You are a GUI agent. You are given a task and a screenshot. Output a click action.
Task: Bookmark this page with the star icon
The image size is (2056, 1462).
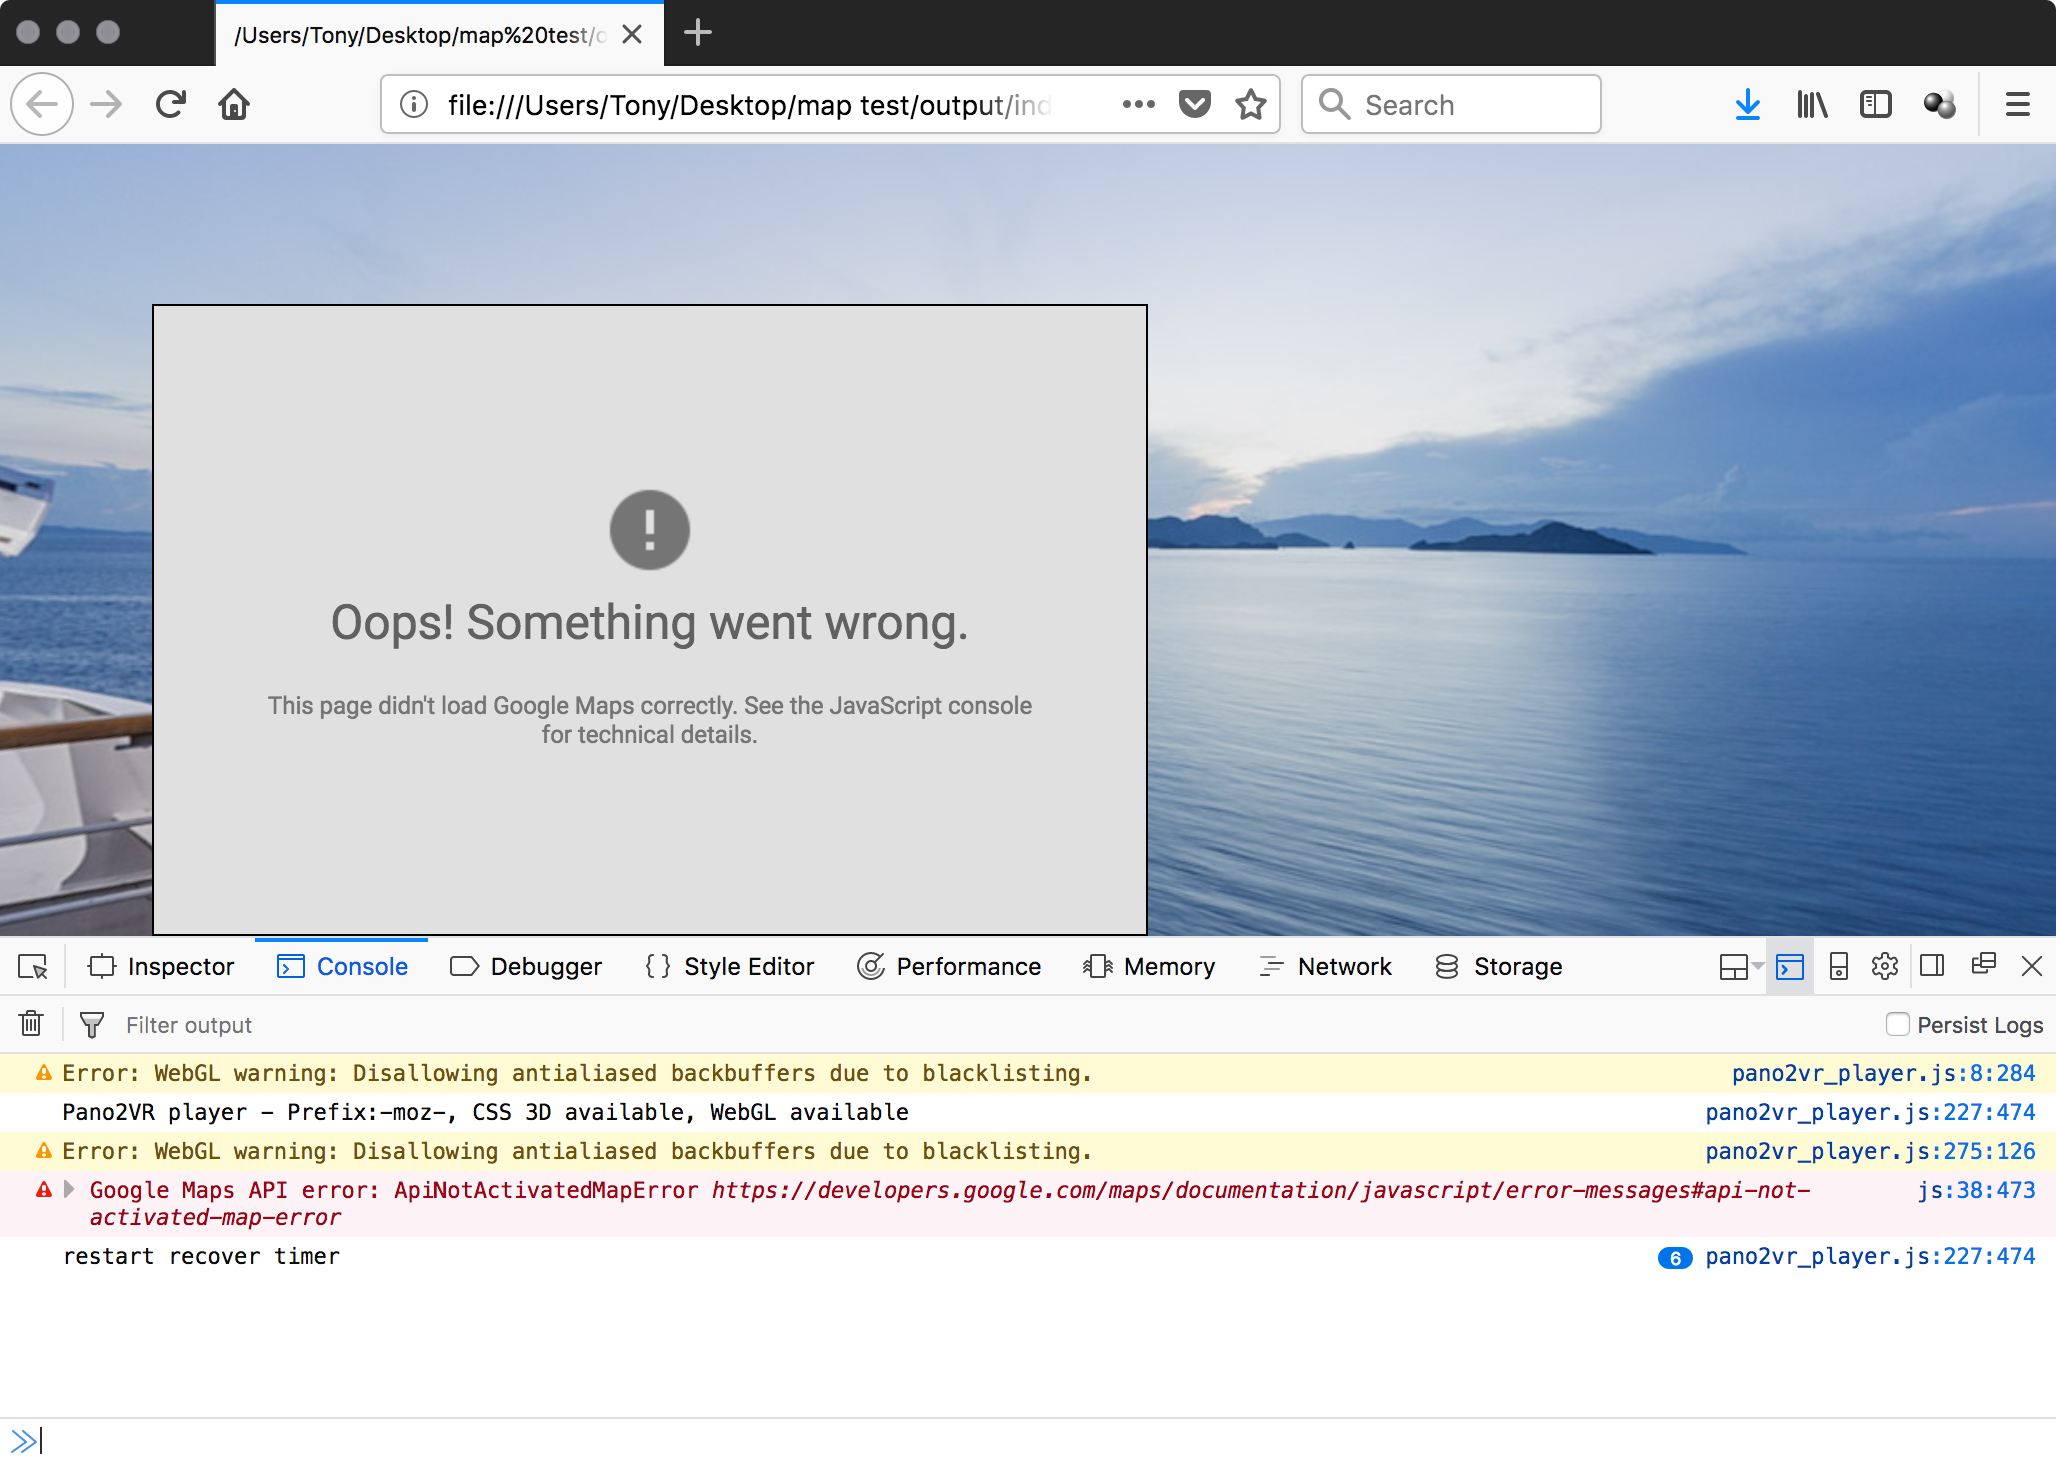point(1250,104)
